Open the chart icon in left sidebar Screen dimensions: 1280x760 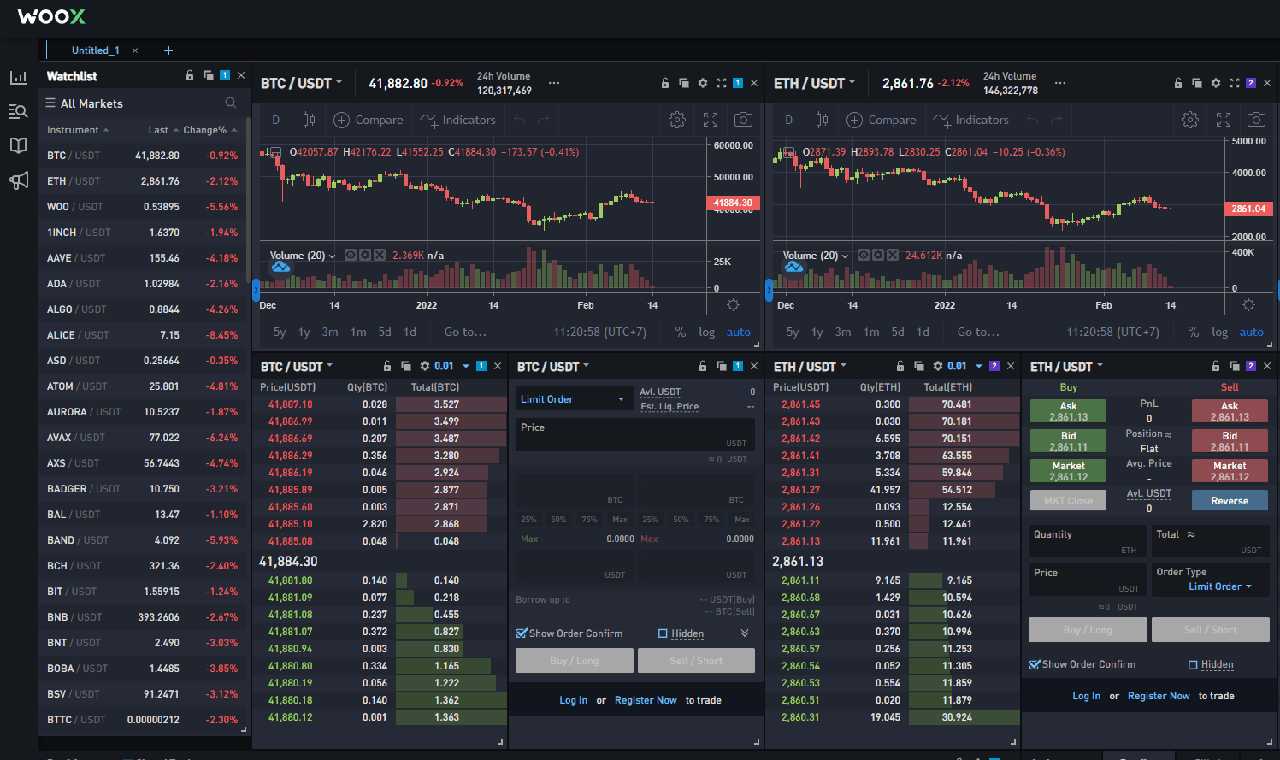tap(18, 77)
